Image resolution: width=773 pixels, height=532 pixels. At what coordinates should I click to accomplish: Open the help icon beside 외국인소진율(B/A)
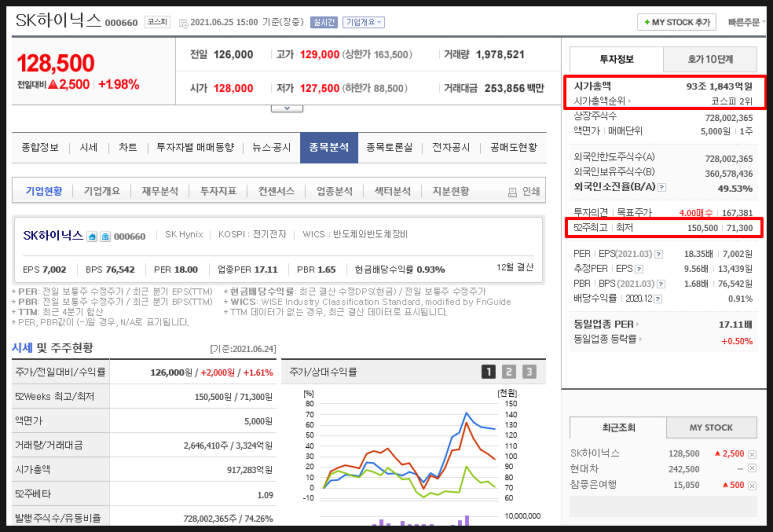click(662, 187)
